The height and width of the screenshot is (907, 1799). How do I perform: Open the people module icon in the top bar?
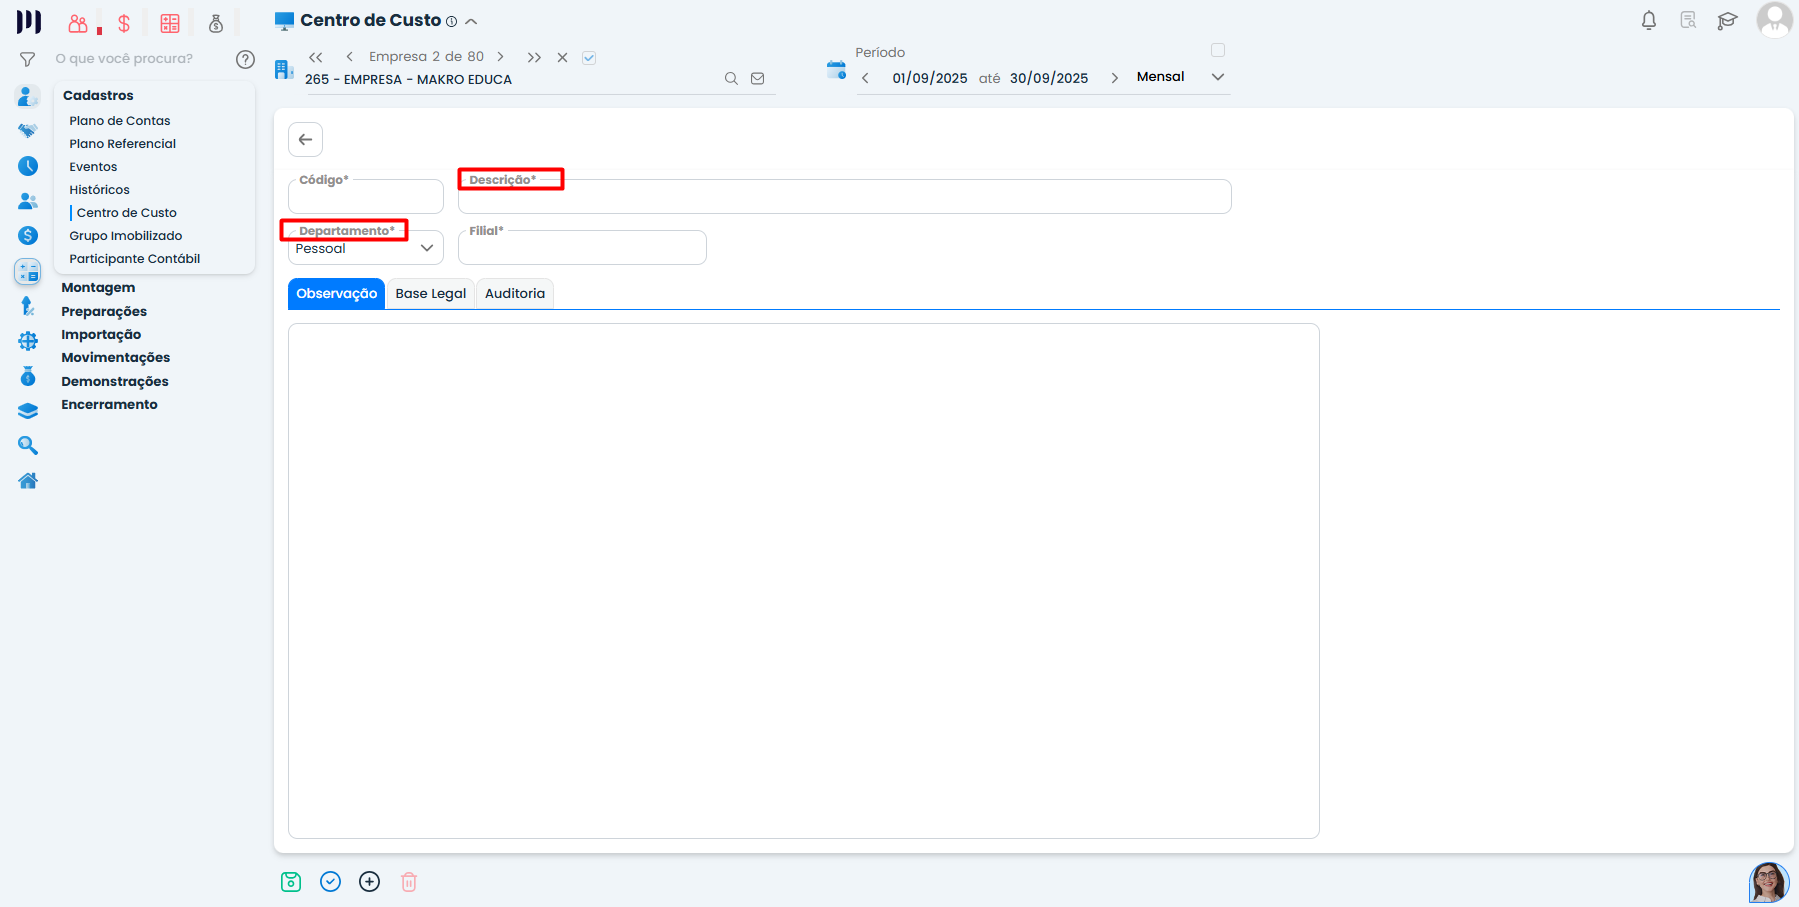pos(78,23)
